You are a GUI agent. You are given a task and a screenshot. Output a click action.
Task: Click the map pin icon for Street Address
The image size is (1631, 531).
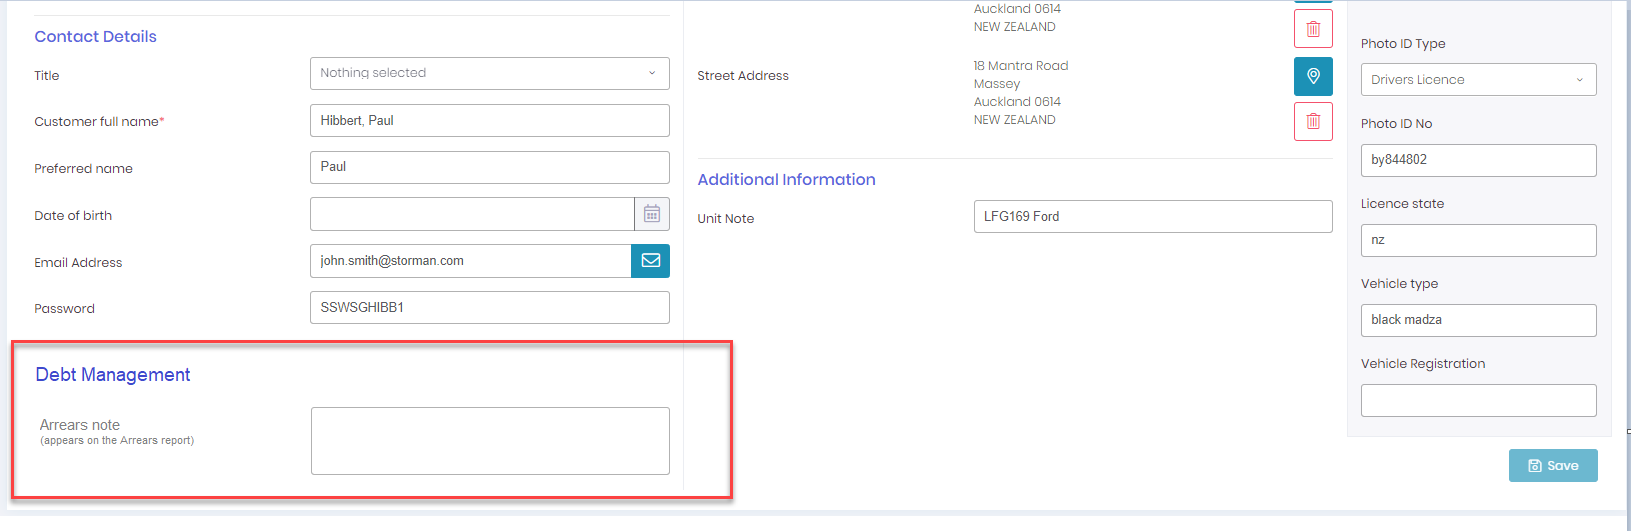(1313, 77)
